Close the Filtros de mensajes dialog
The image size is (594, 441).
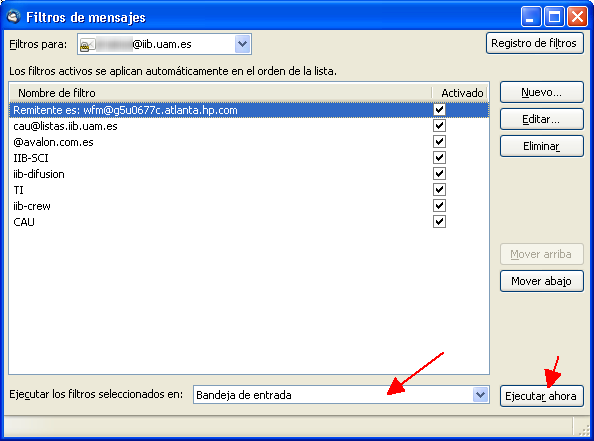point(577,17)
